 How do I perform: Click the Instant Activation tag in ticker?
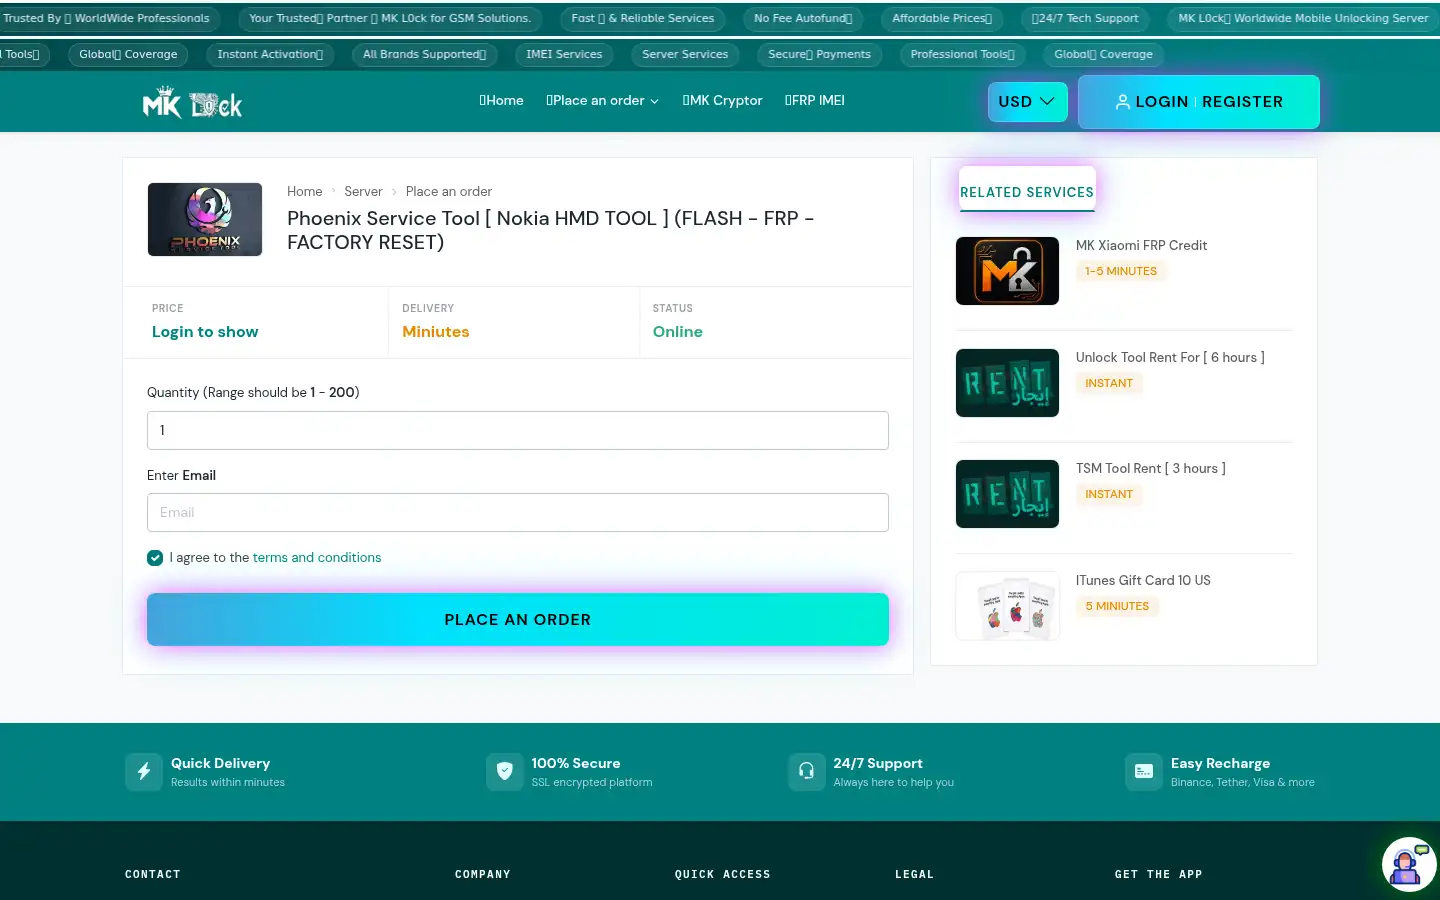coord(270,55)
